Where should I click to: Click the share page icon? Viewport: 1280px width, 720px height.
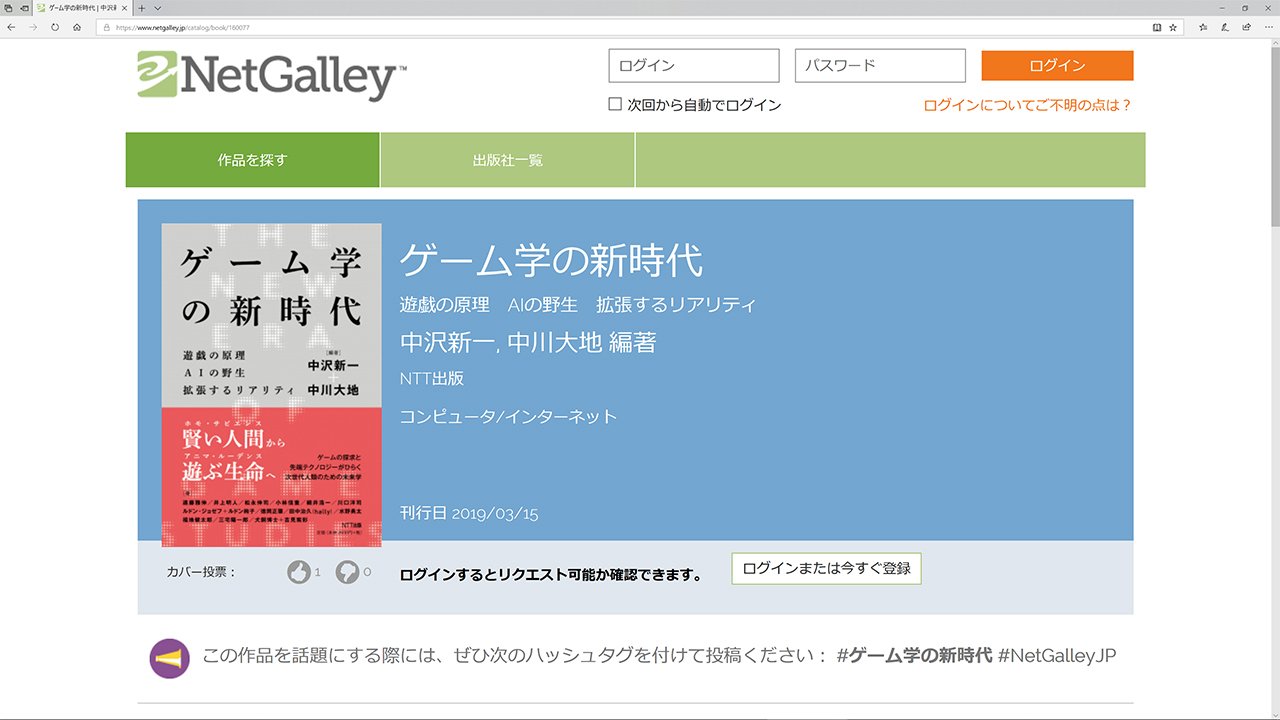(x=1245, y=27)
